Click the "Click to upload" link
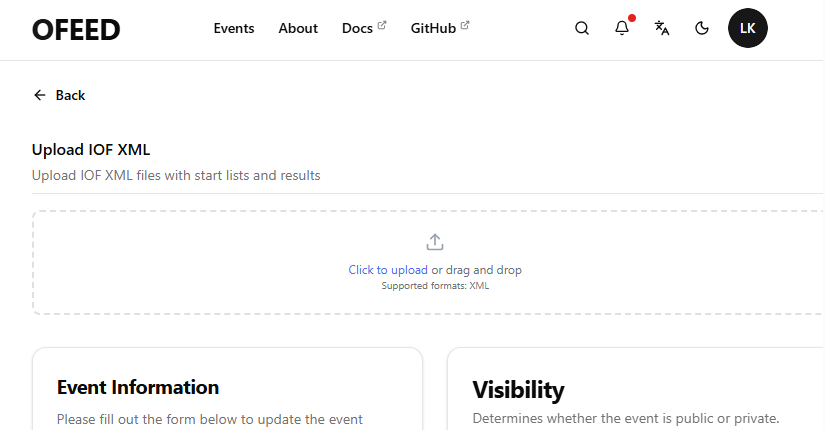The width and height of the screenshot is (825, 430). tap(388, 270)
